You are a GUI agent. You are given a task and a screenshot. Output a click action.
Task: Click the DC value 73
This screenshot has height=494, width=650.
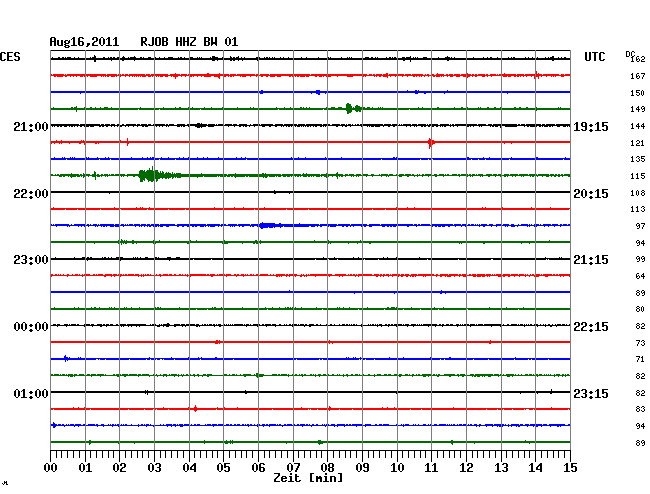coord(640,343)
